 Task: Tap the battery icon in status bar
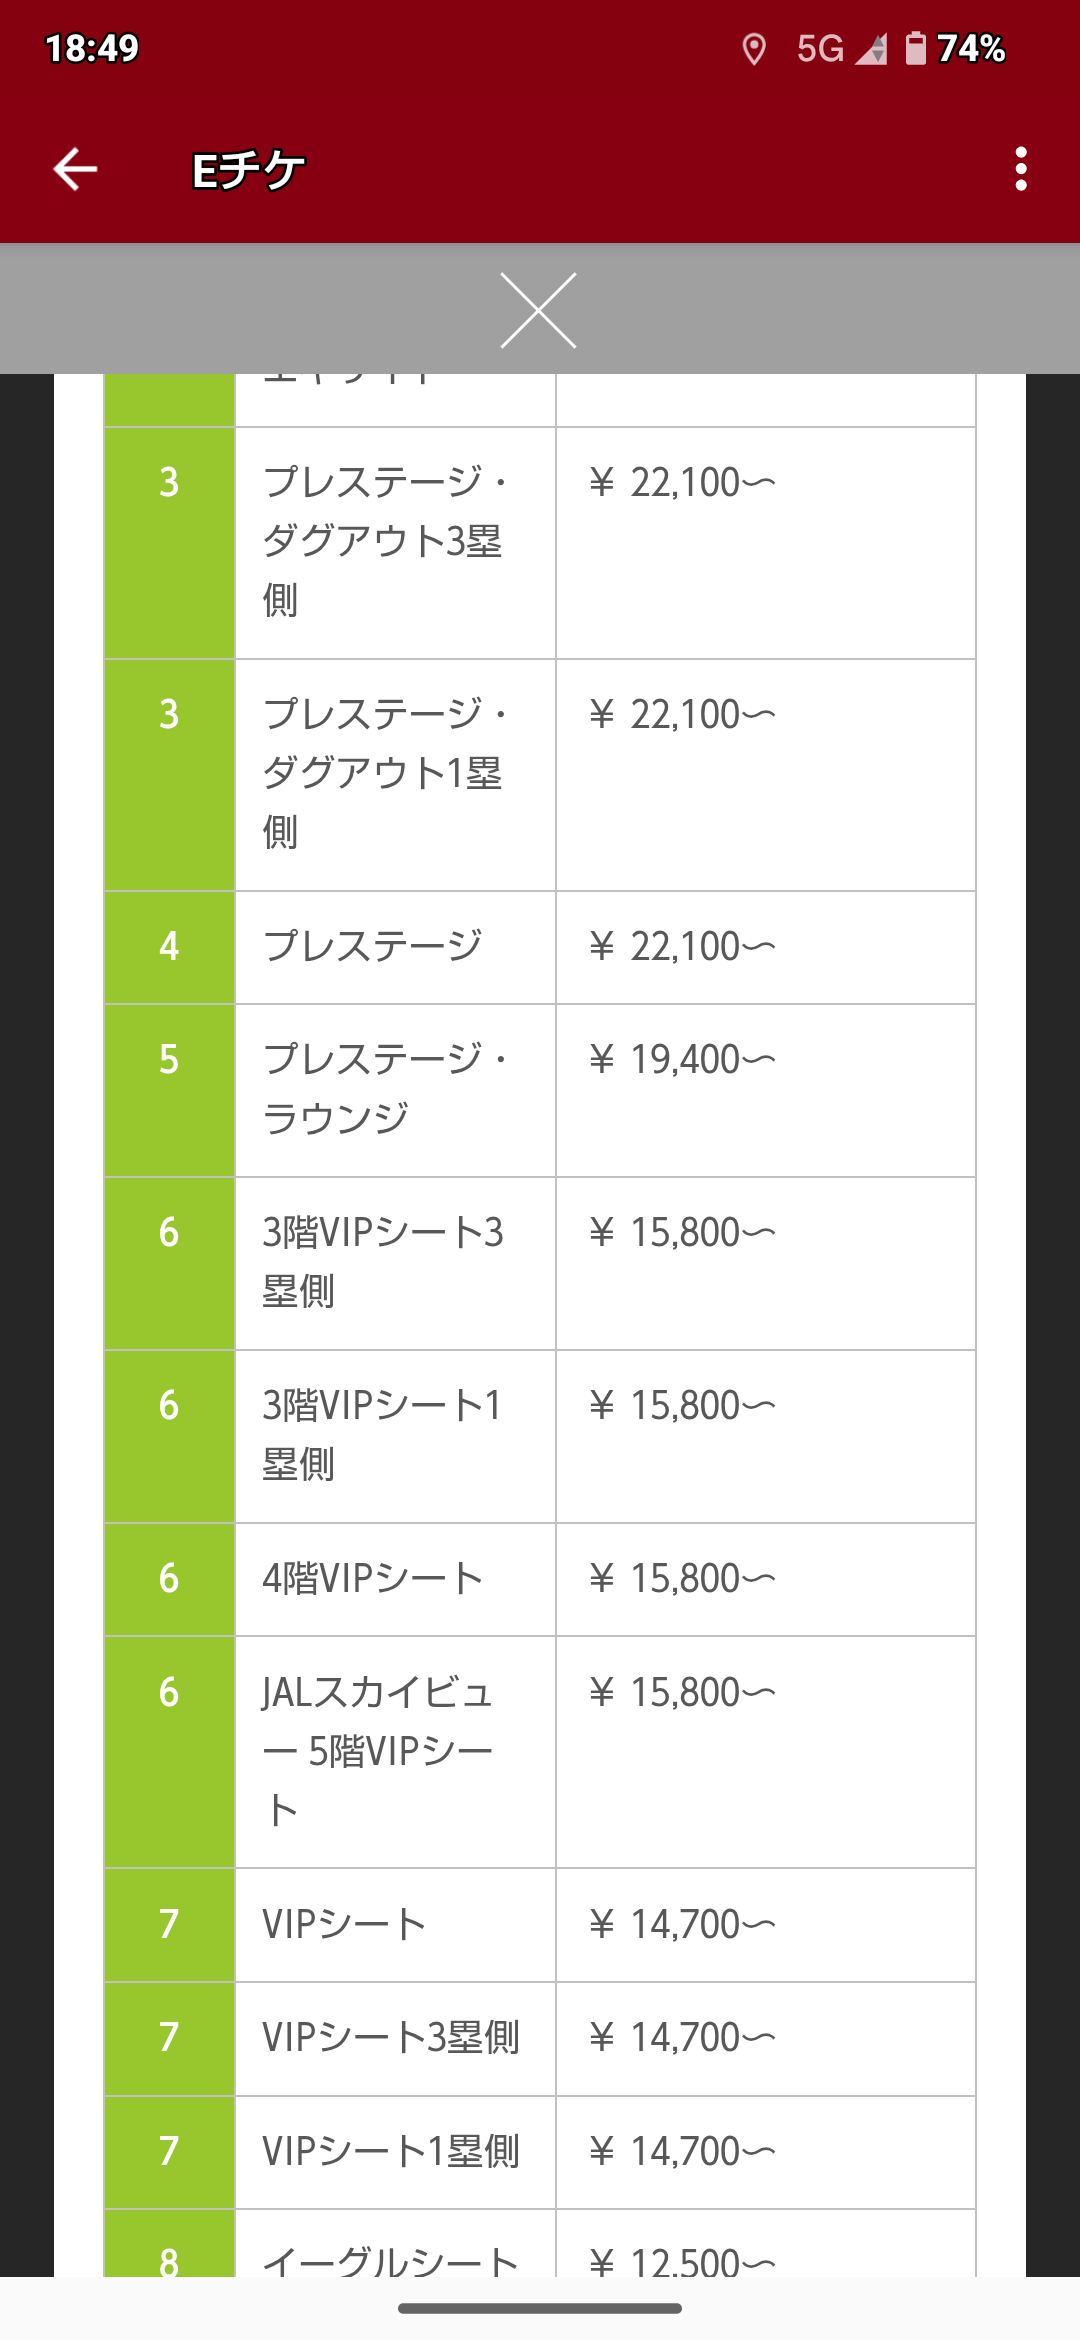[x=915, y=48]
